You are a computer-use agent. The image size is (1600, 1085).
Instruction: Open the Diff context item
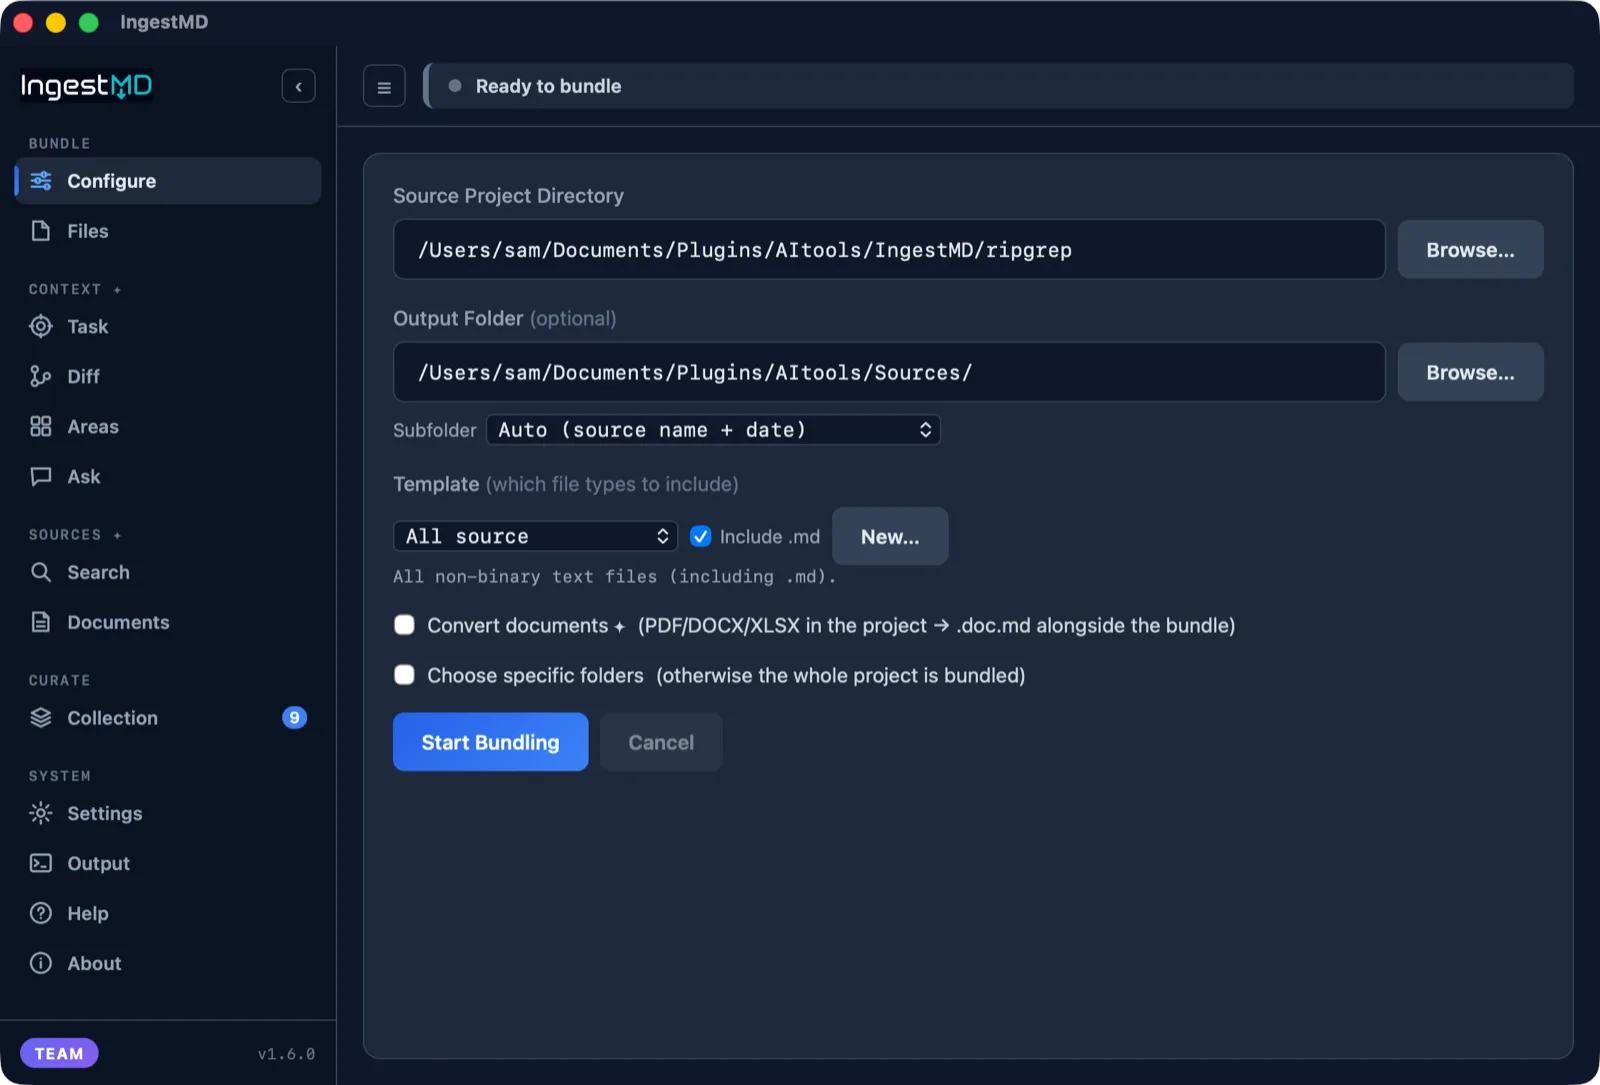tap(168, 376)
